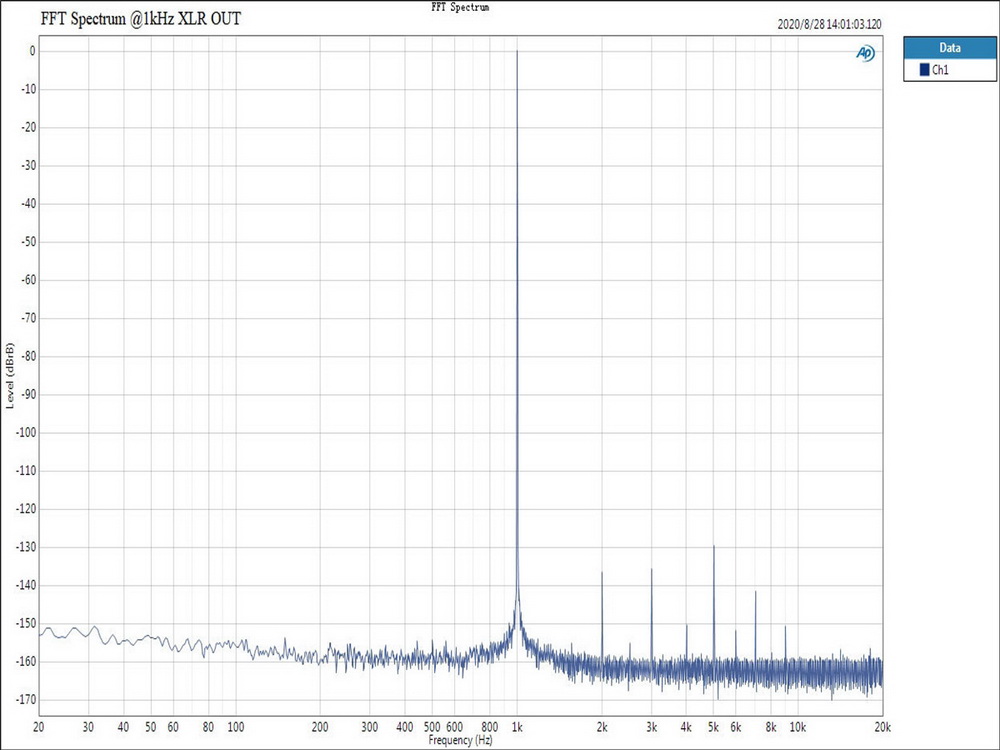
Task: Select the Data panel header
Action: click(x=948, y=47)
